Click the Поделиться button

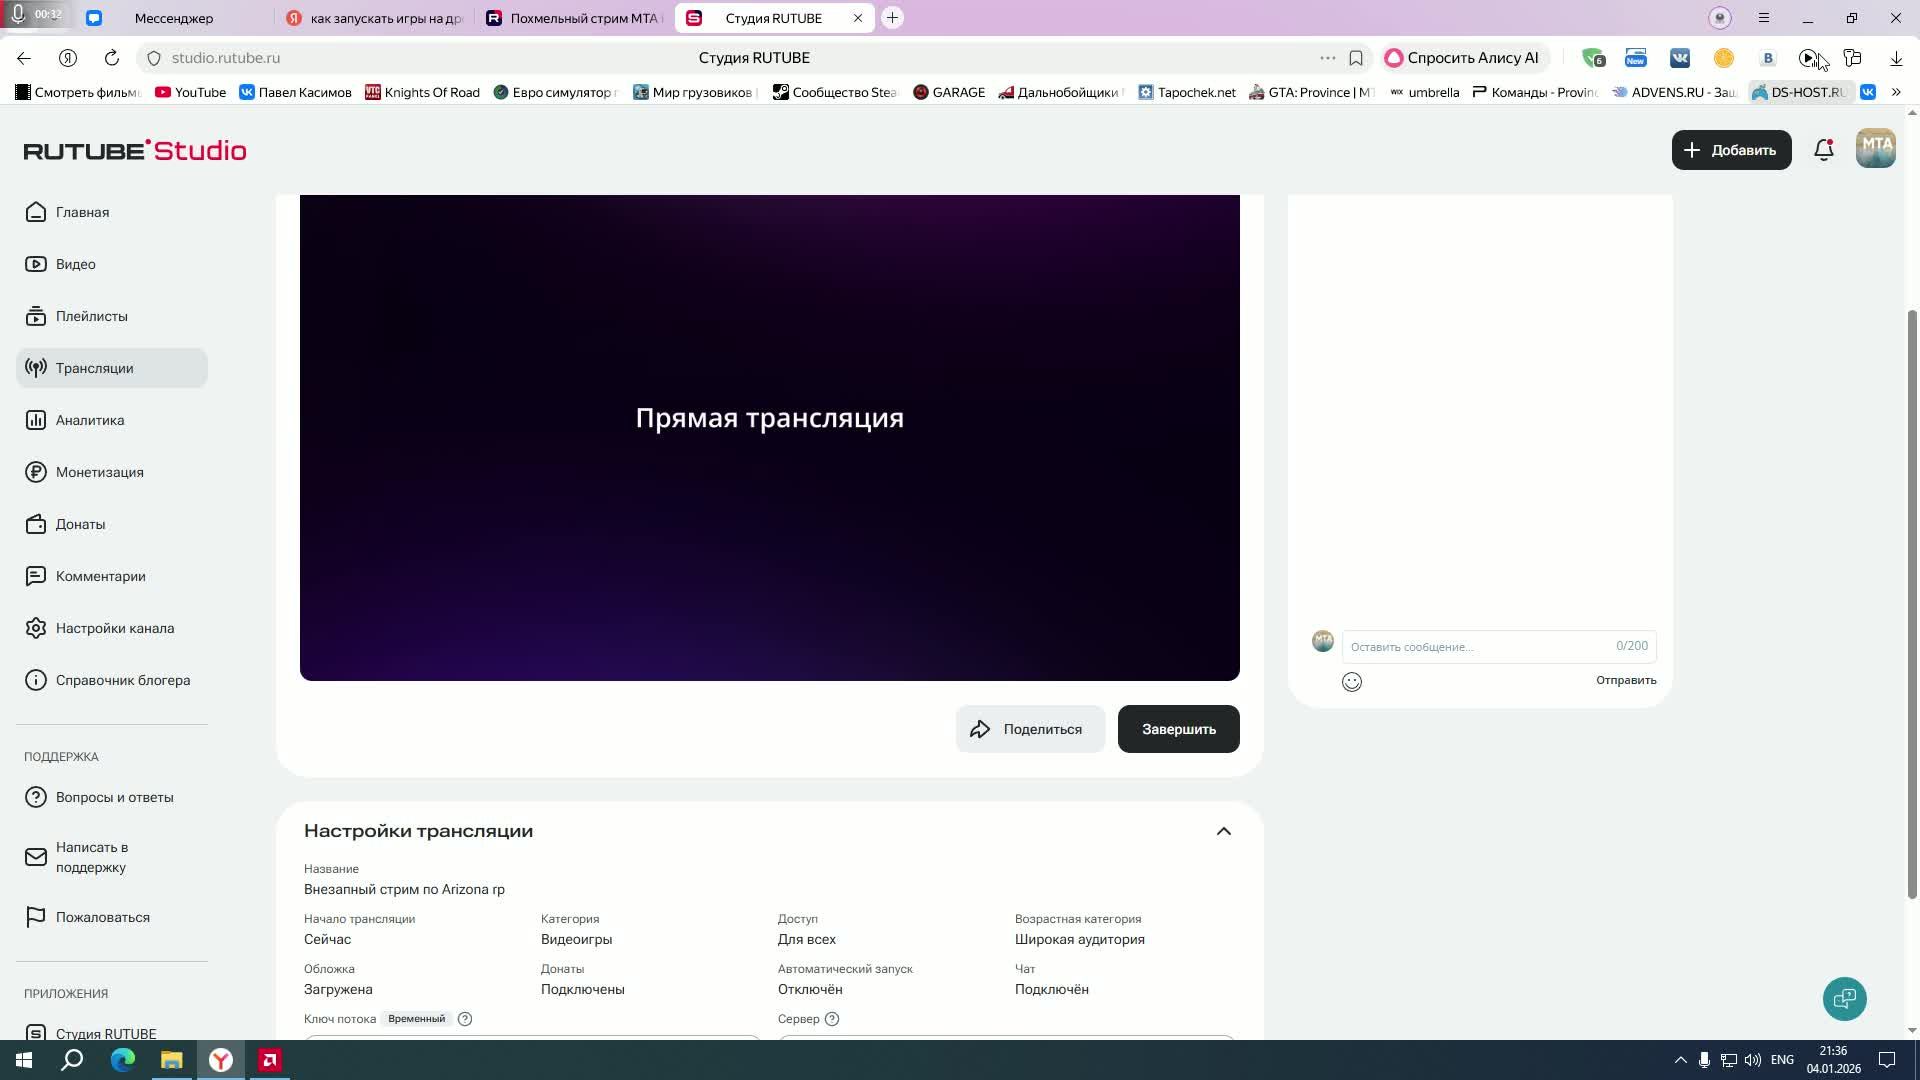(x=1029, y=729)
